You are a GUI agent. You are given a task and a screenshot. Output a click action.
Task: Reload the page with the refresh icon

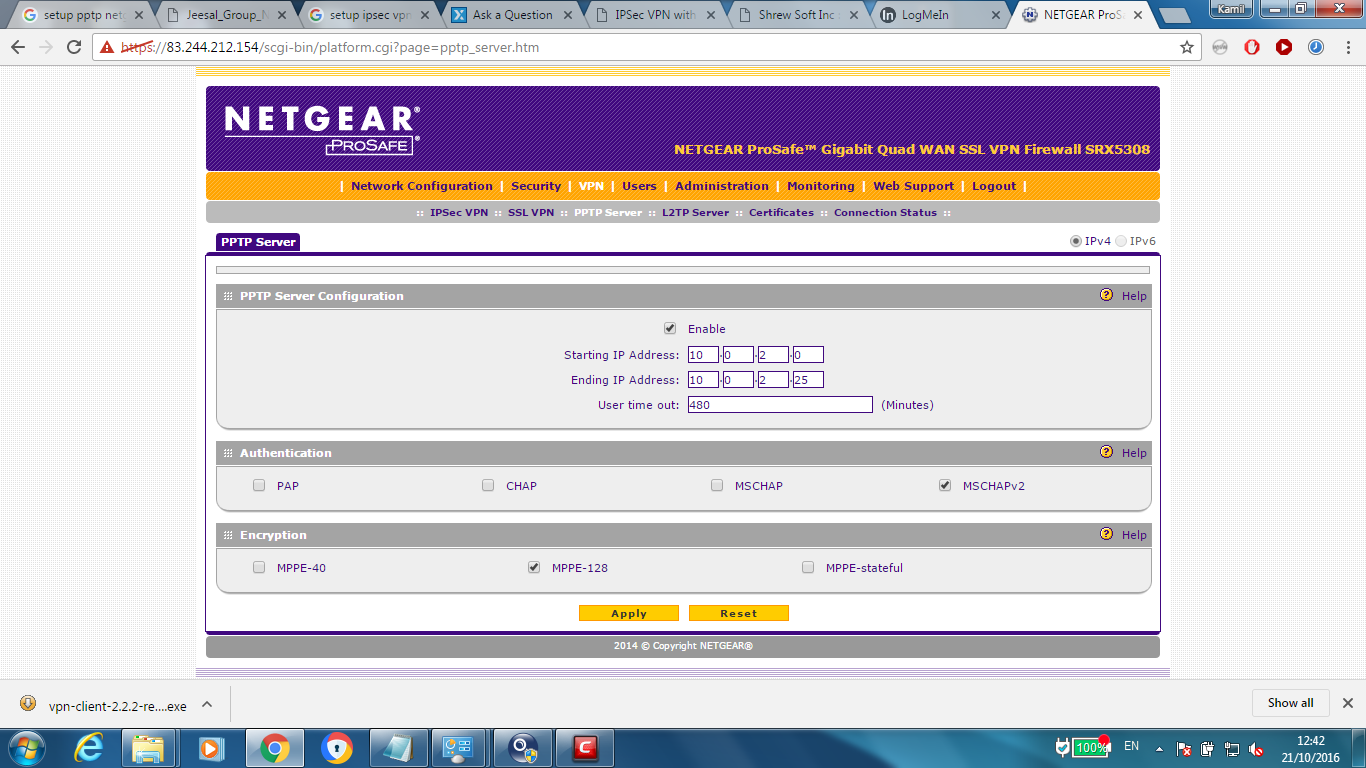73,47
